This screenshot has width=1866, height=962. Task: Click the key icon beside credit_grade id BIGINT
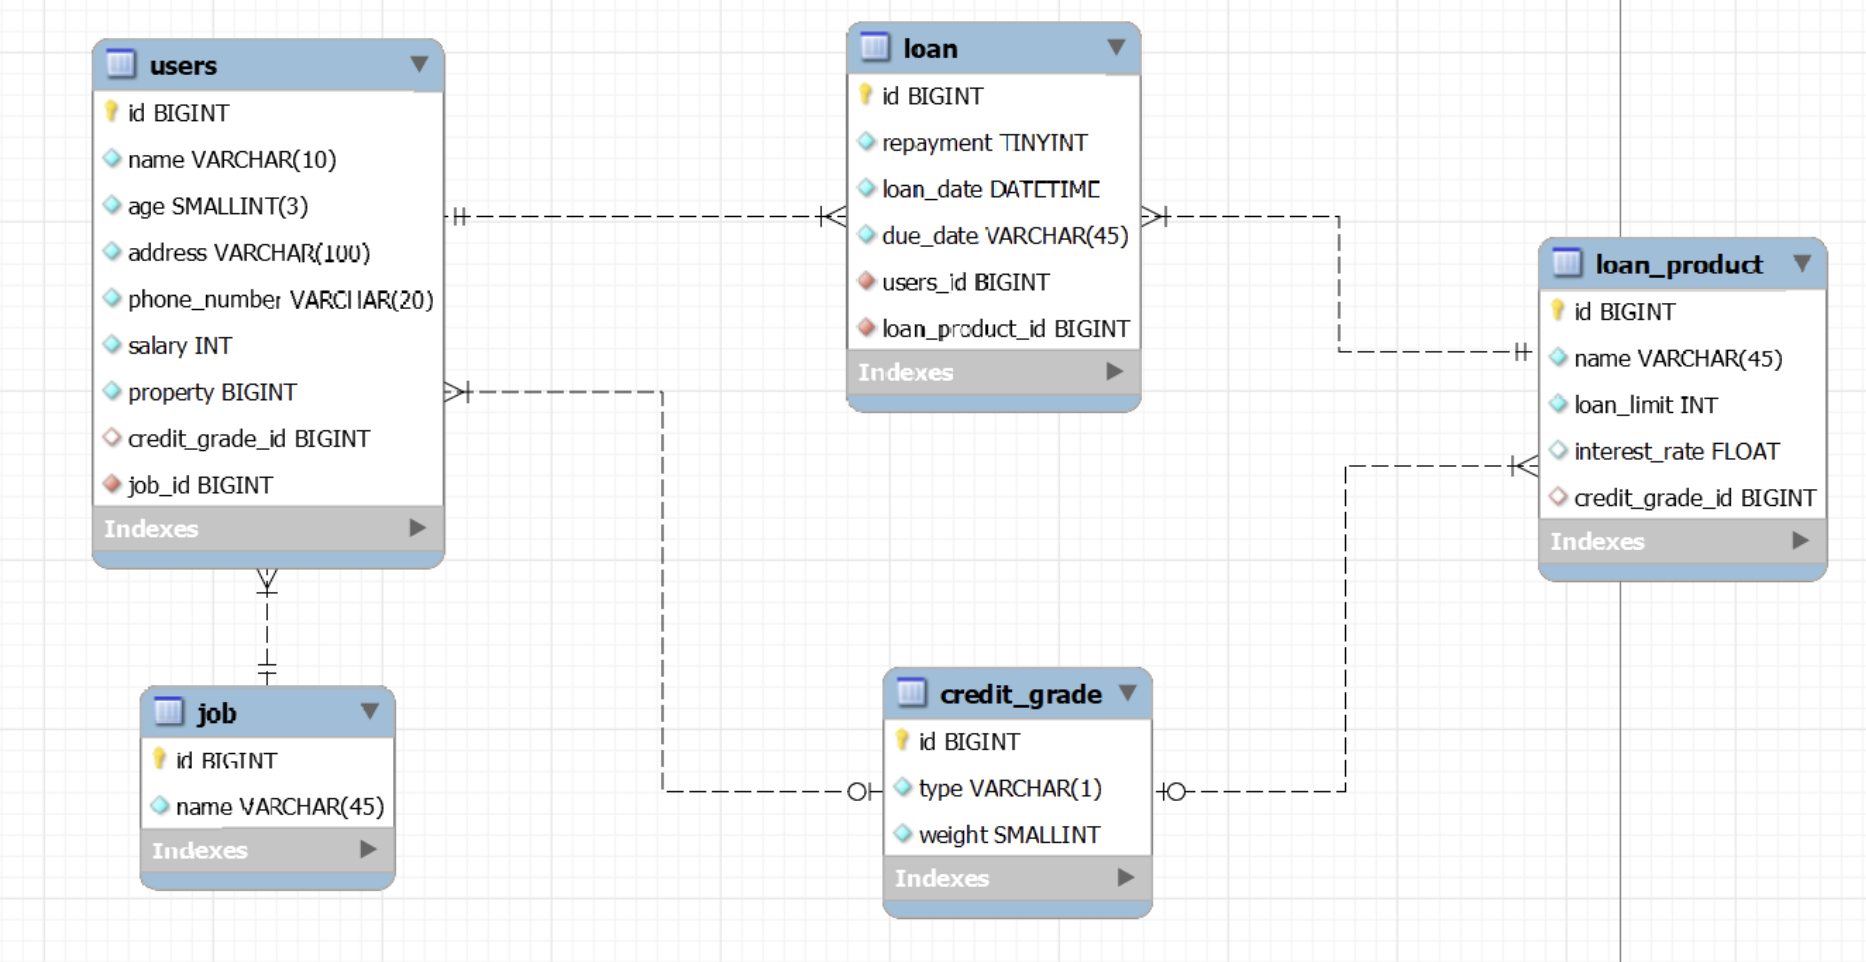click(x=903, y=740)
